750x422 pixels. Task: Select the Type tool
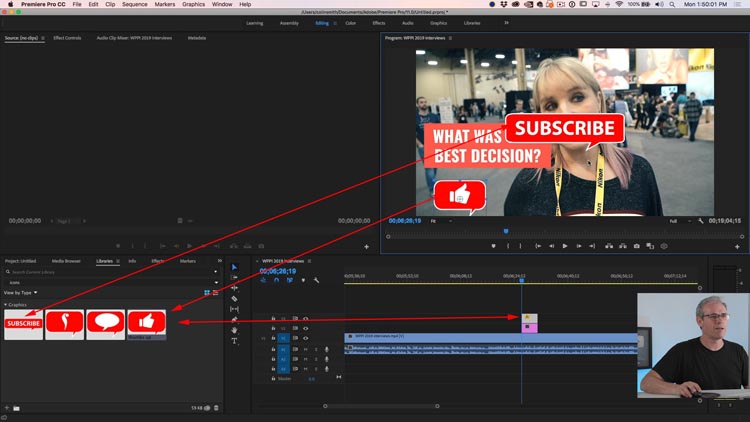point(234,341)
